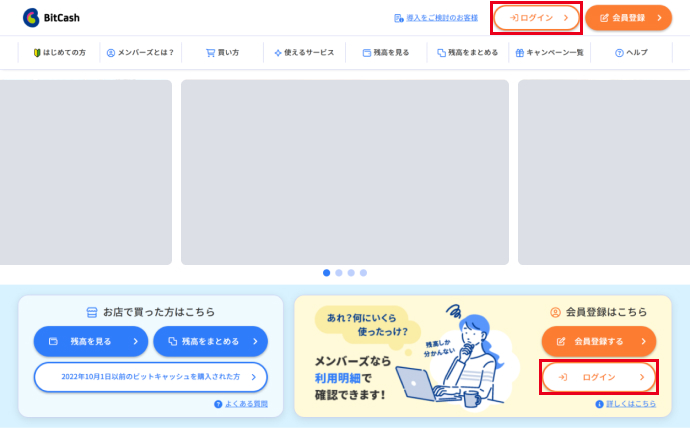Open the 使えるサービス menu item
The width and height of the screenshot is (690, 428).
305,52
